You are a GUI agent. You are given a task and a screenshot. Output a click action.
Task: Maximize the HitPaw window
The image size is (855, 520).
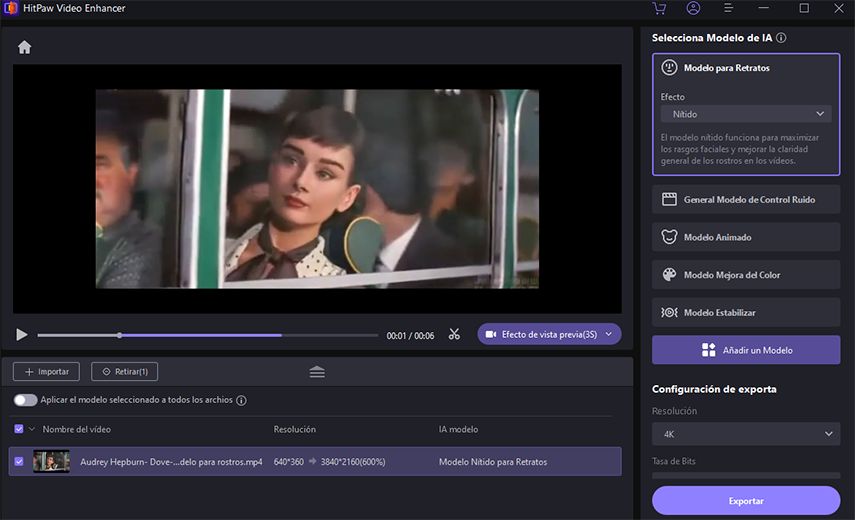804,8
